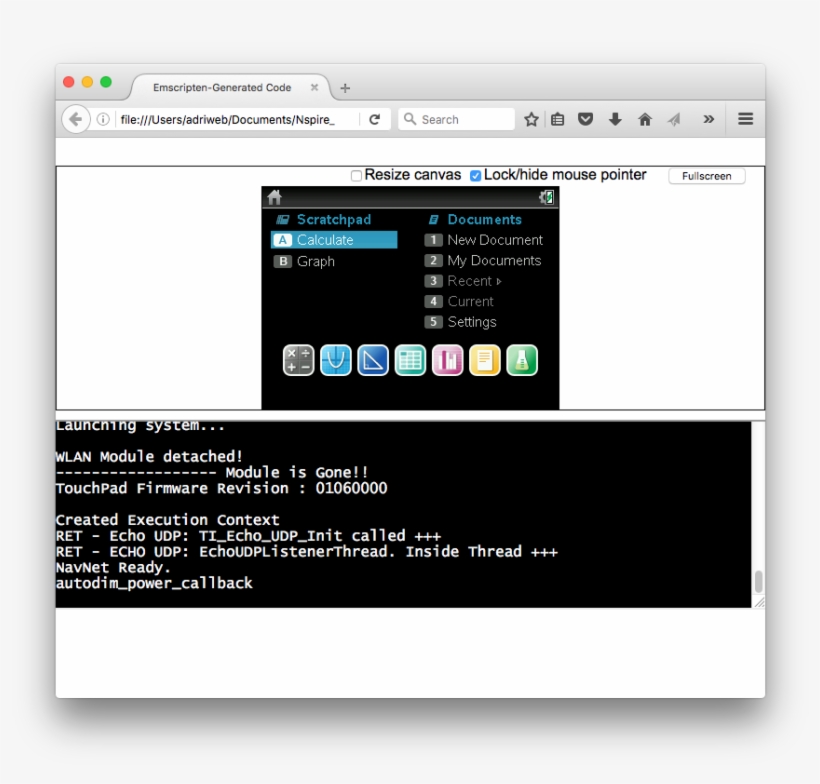Viewport: 820px width, 784px height.
Task: Click 'autodim_power_callback' console line
Action: (x=154, y=583)
